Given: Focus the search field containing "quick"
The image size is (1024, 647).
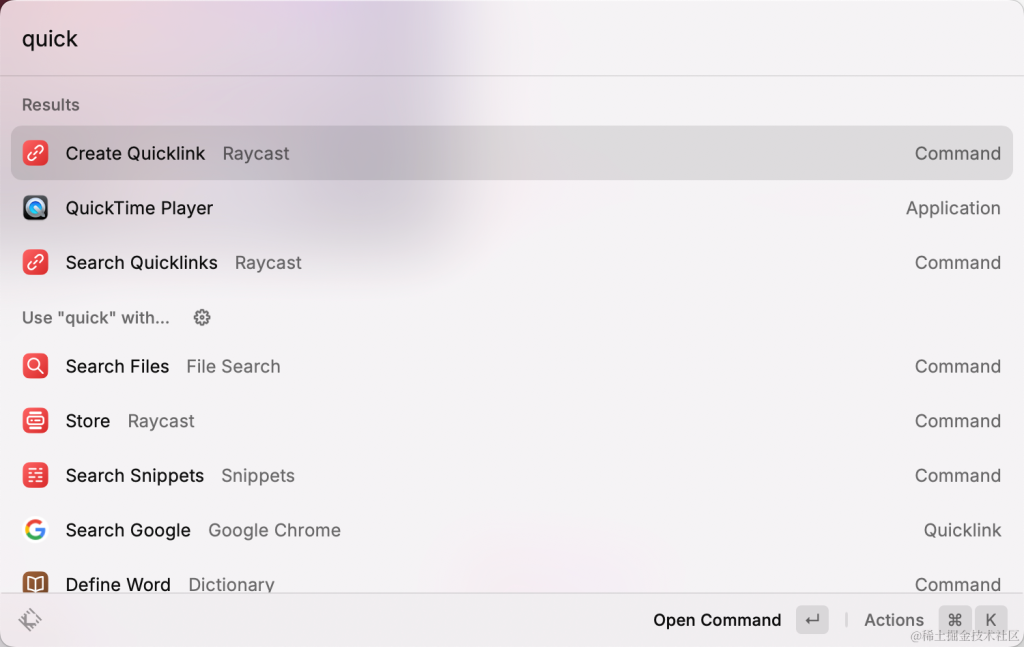Looking at the screenshot, I should pos(512,39).
